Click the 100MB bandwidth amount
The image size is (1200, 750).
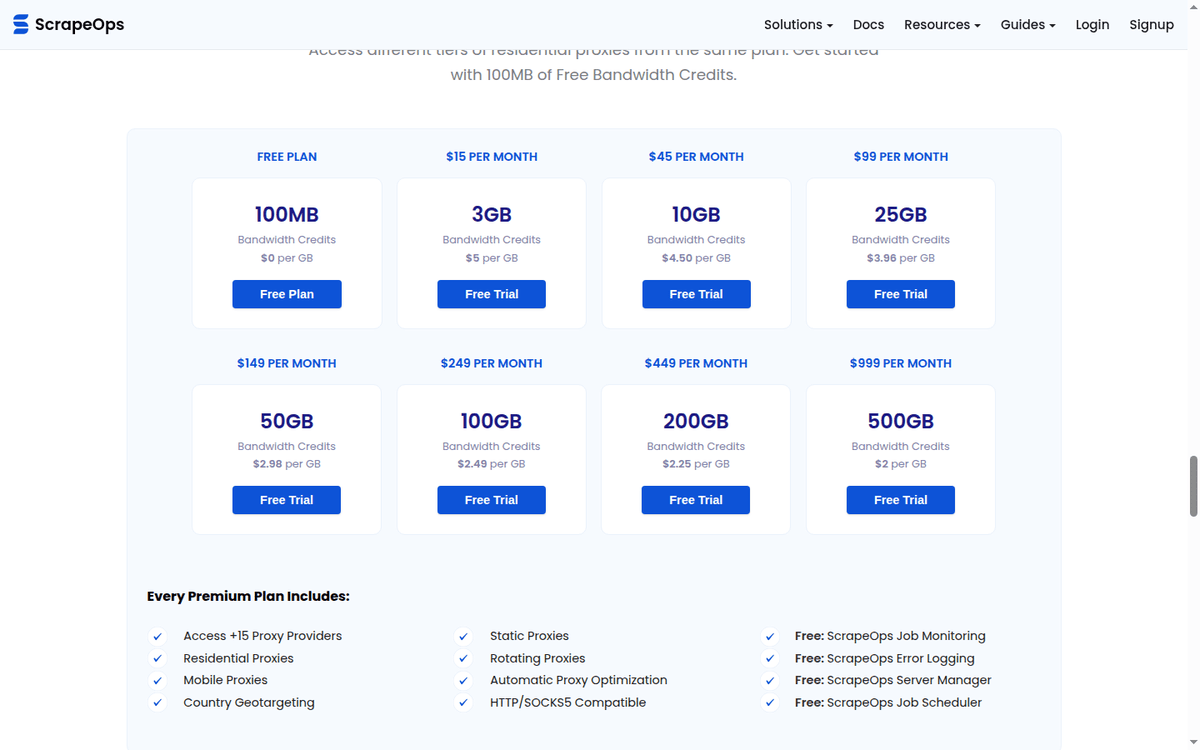(287, 214)
